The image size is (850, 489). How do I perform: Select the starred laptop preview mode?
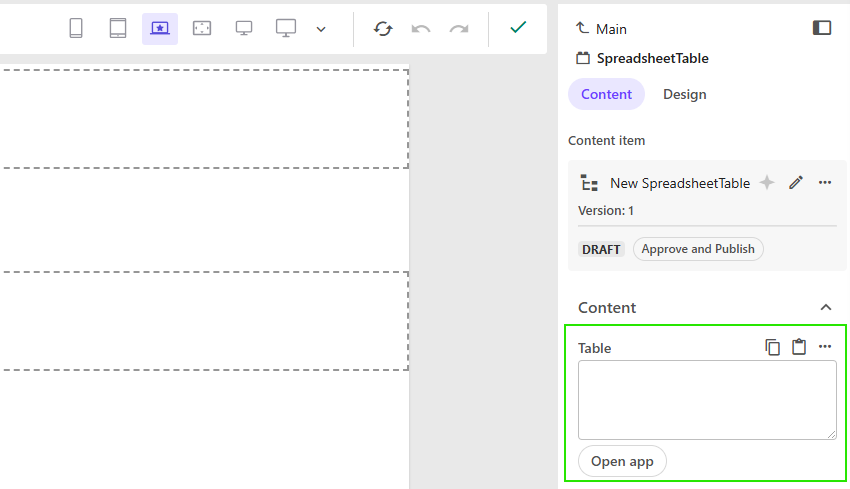pyautogui.click(x=160, y=28)
